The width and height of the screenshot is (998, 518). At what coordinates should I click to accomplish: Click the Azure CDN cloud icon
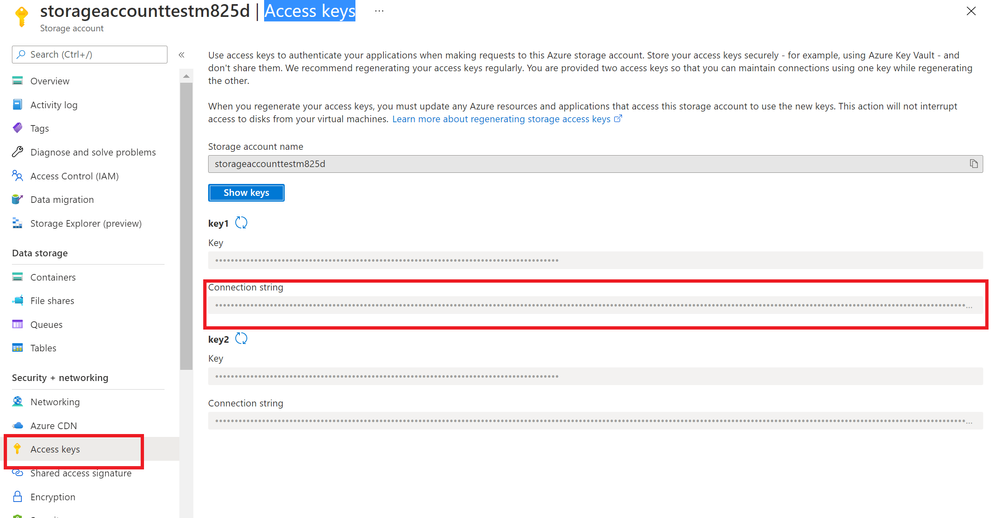point(18,425)
